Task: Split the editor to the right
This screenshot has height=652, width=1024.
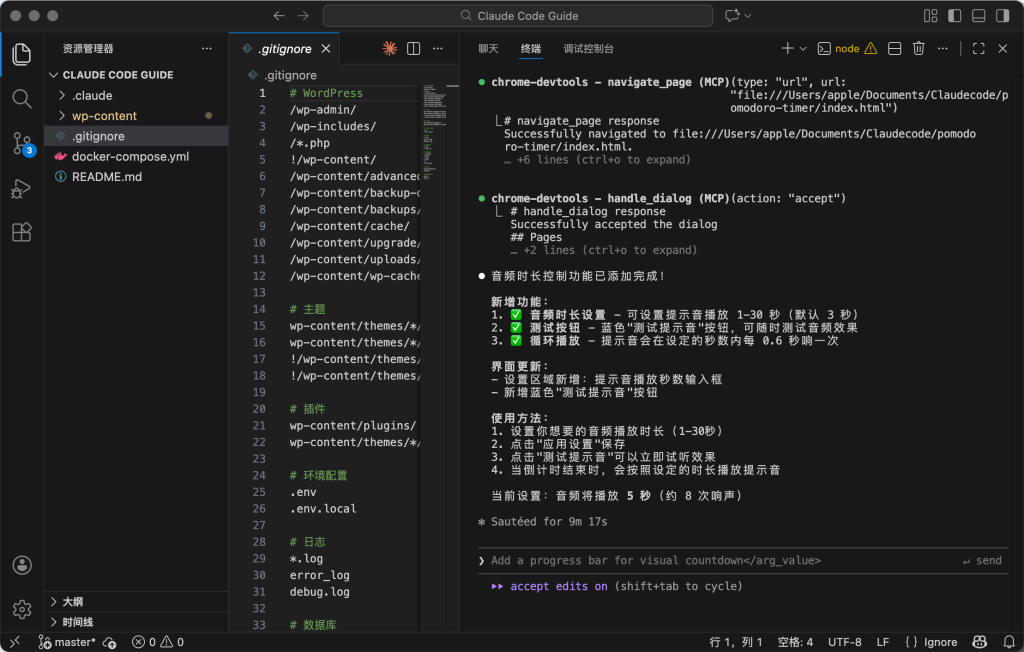Action: [x=413, y=48]
